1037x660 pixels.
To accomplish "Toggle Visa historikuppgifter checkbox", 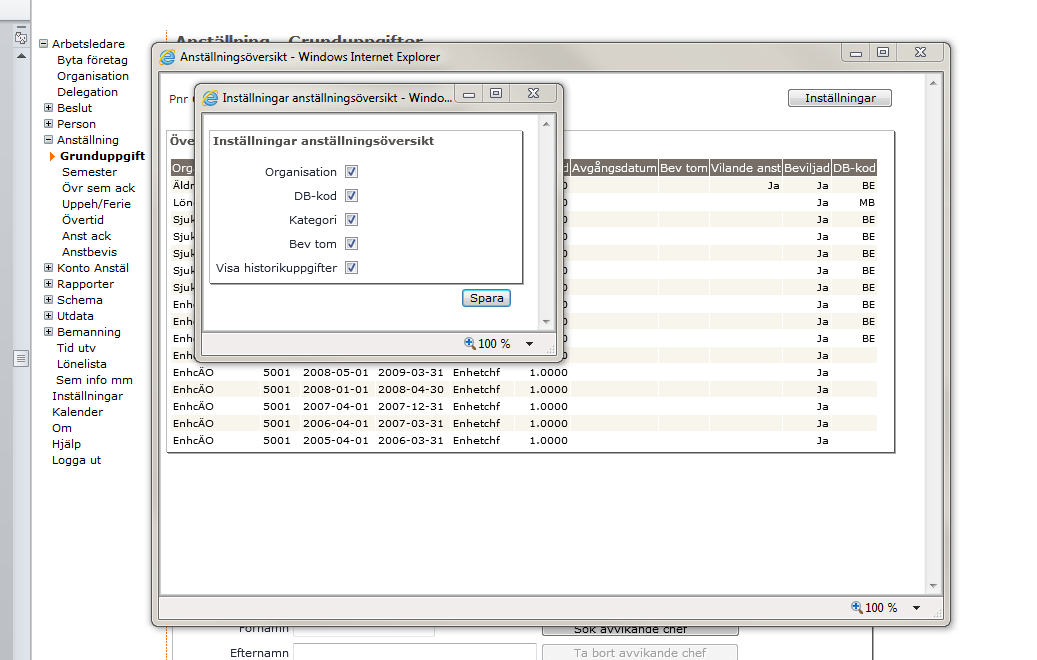I will point(351,268).
